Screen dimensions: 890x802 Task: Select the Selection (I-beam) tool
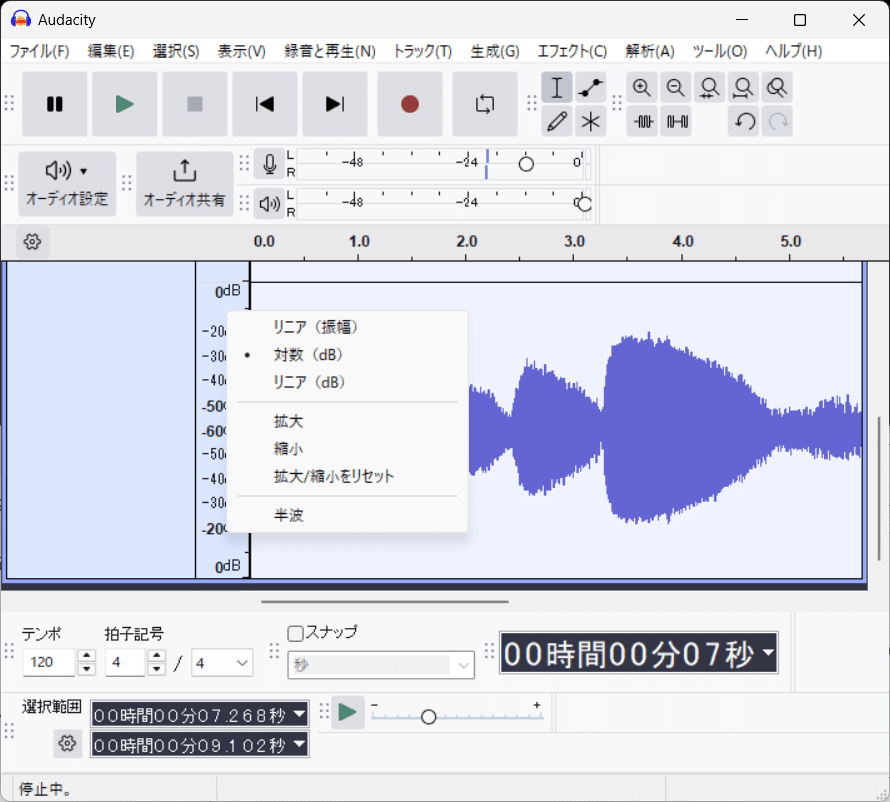[557, 87]
